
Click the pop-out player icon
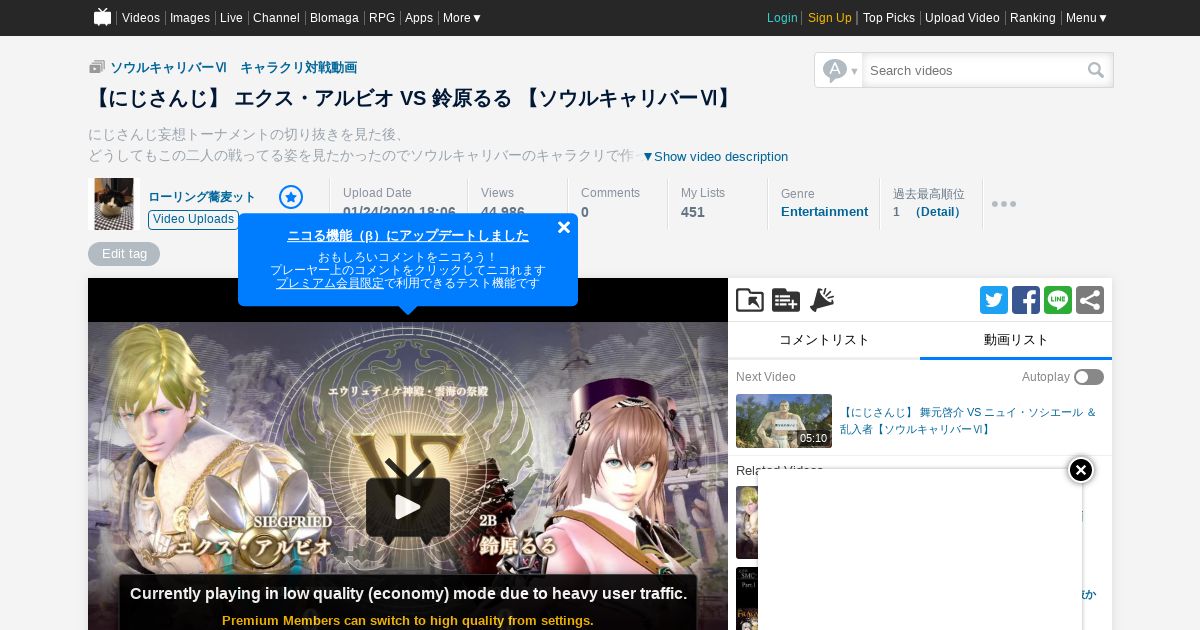click(750, 300)
